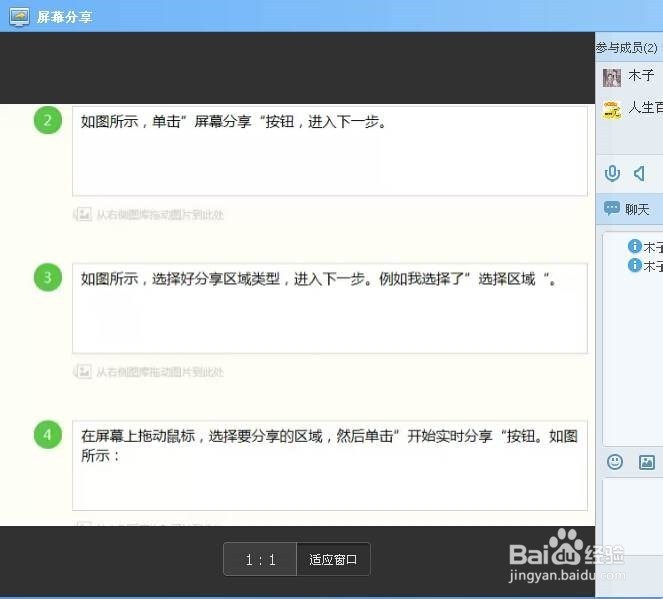Click the 参与成员(2) header
The image size is (663, 599).
pos(627,48)
